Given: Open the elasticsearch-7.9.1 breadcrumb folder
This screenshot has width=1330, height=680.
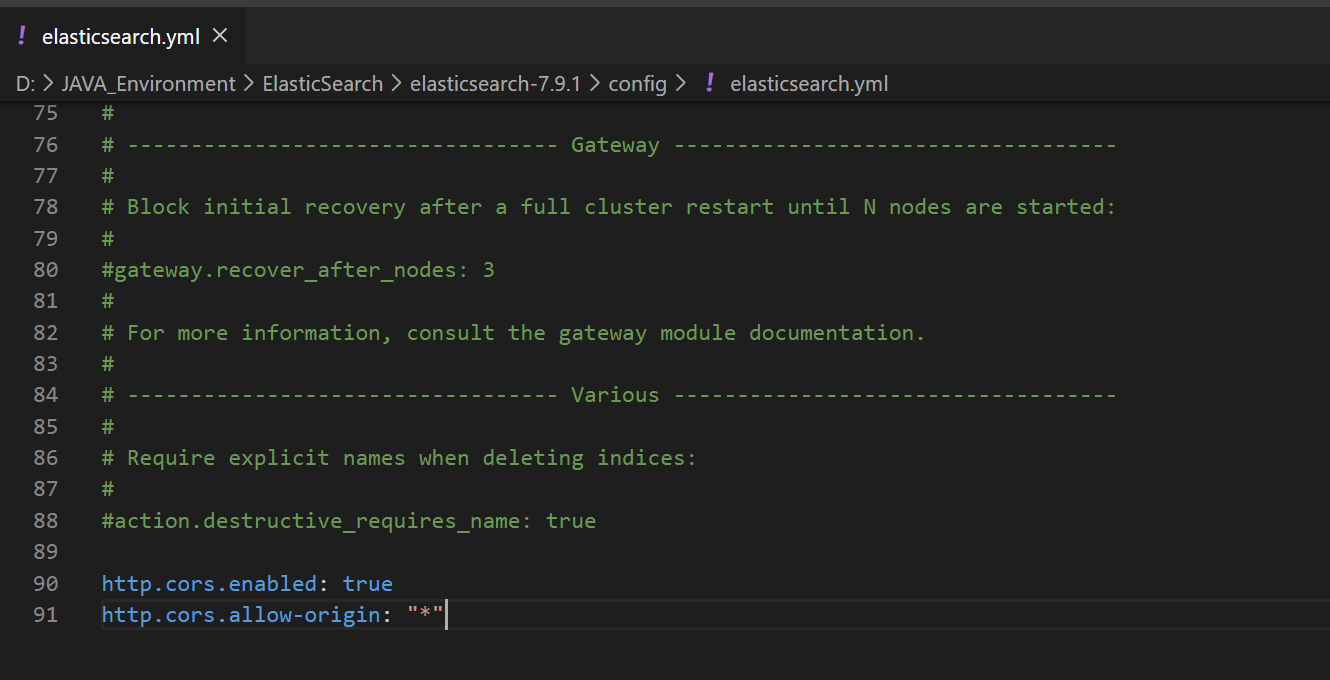Looking at the screenshot, I should tap(495, 84).
